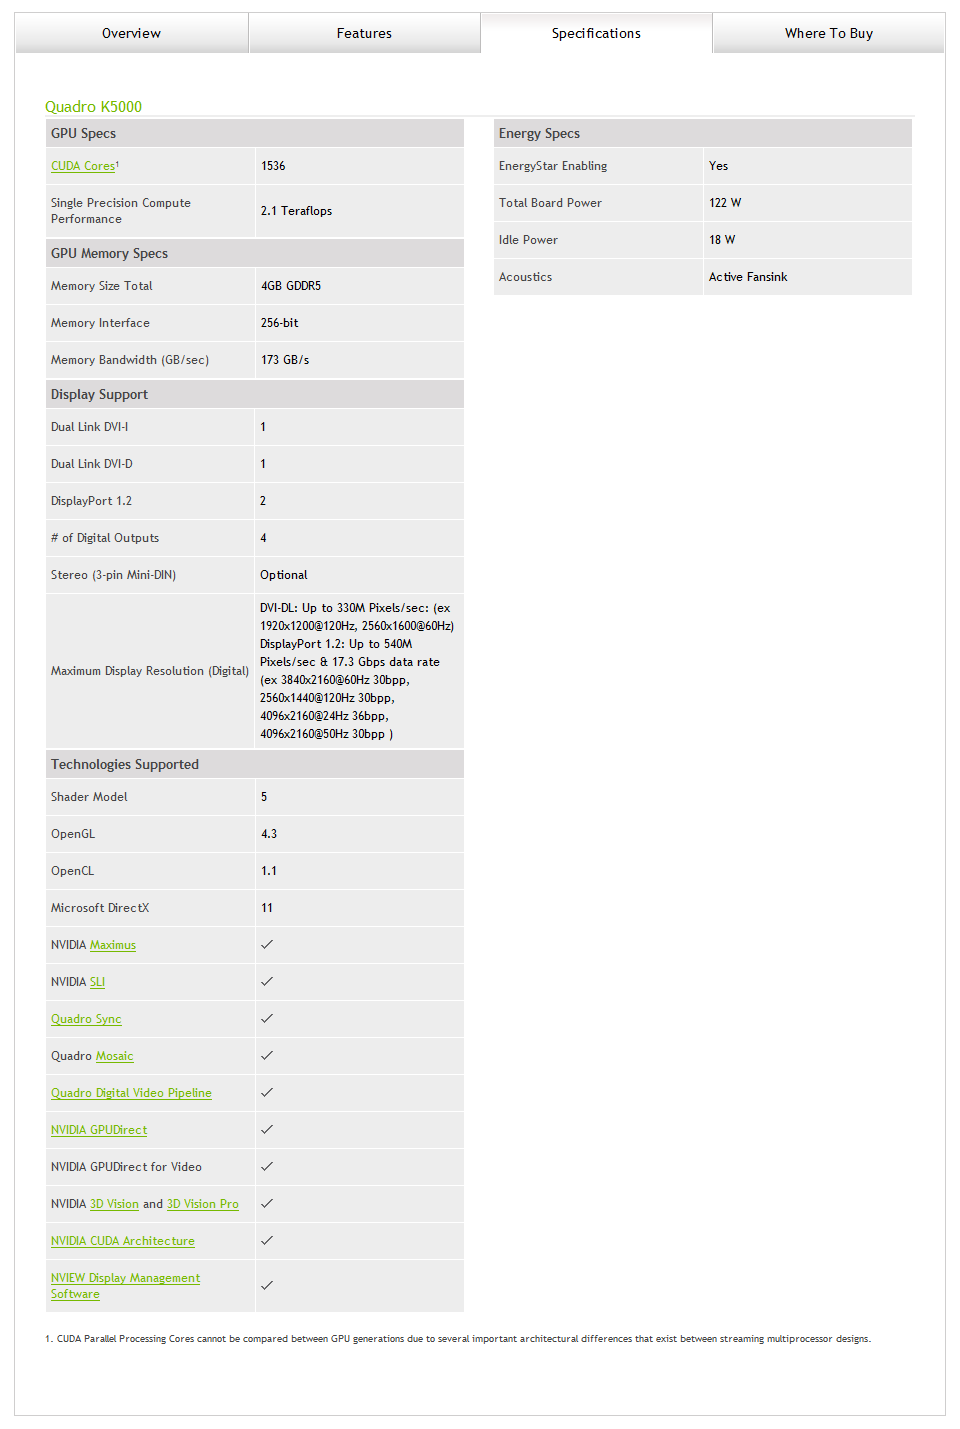The height and width of the screenshot is (1429, 960).
Task: Click the GPU Specs section header
Action: tap(84, 133)
